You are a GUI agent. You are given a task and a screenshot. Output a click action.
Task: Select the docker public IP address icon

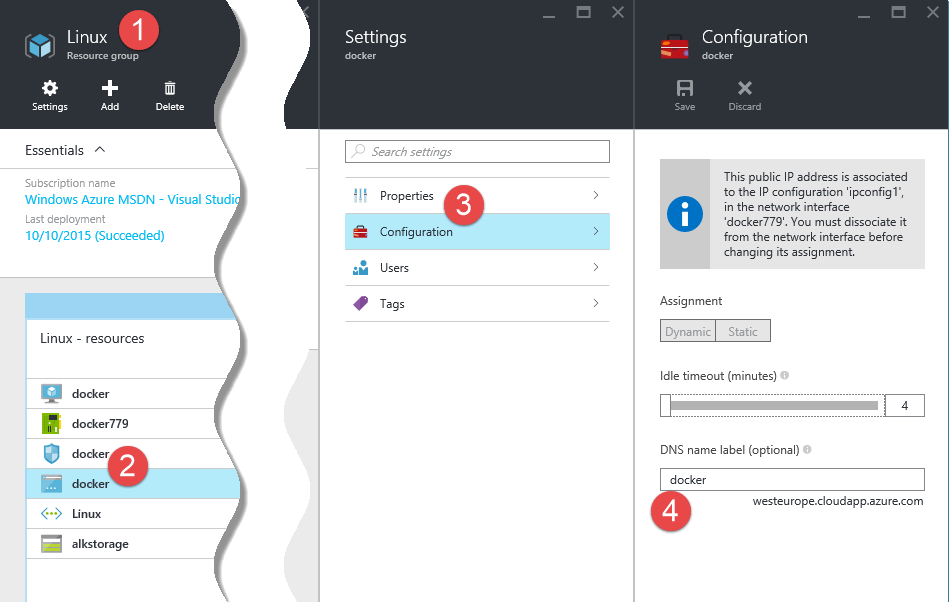pyautogui.click(x=51, y=483)
